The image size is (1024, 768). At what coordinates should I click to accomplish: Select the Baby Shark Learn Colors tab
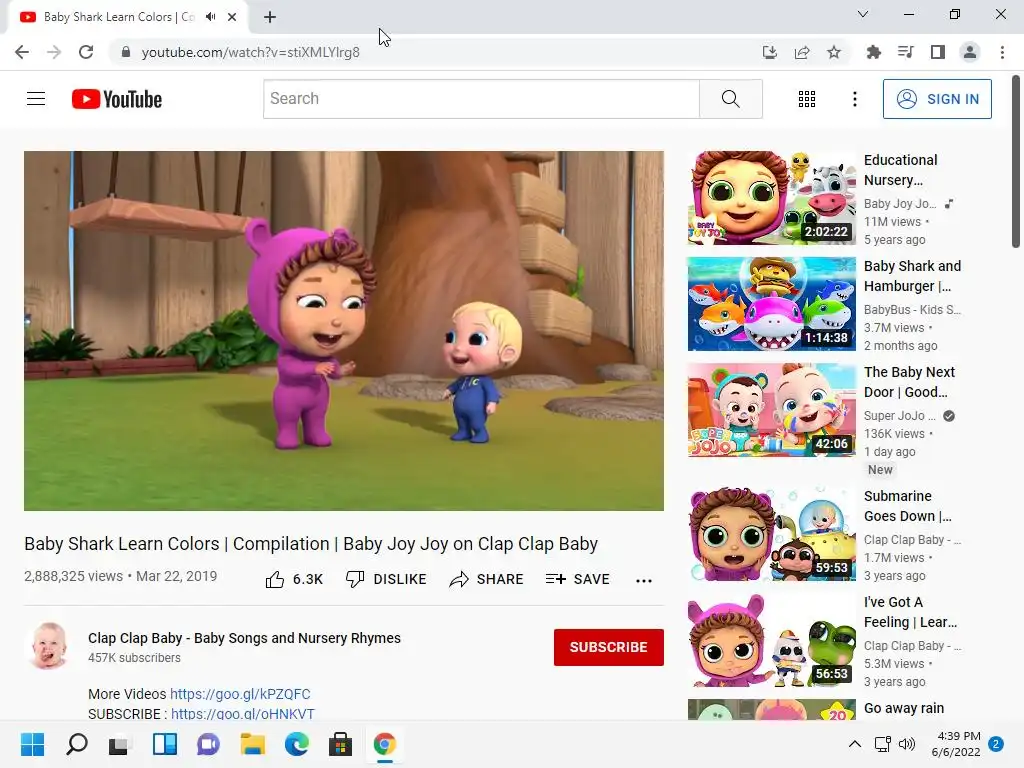click(119, 17)
